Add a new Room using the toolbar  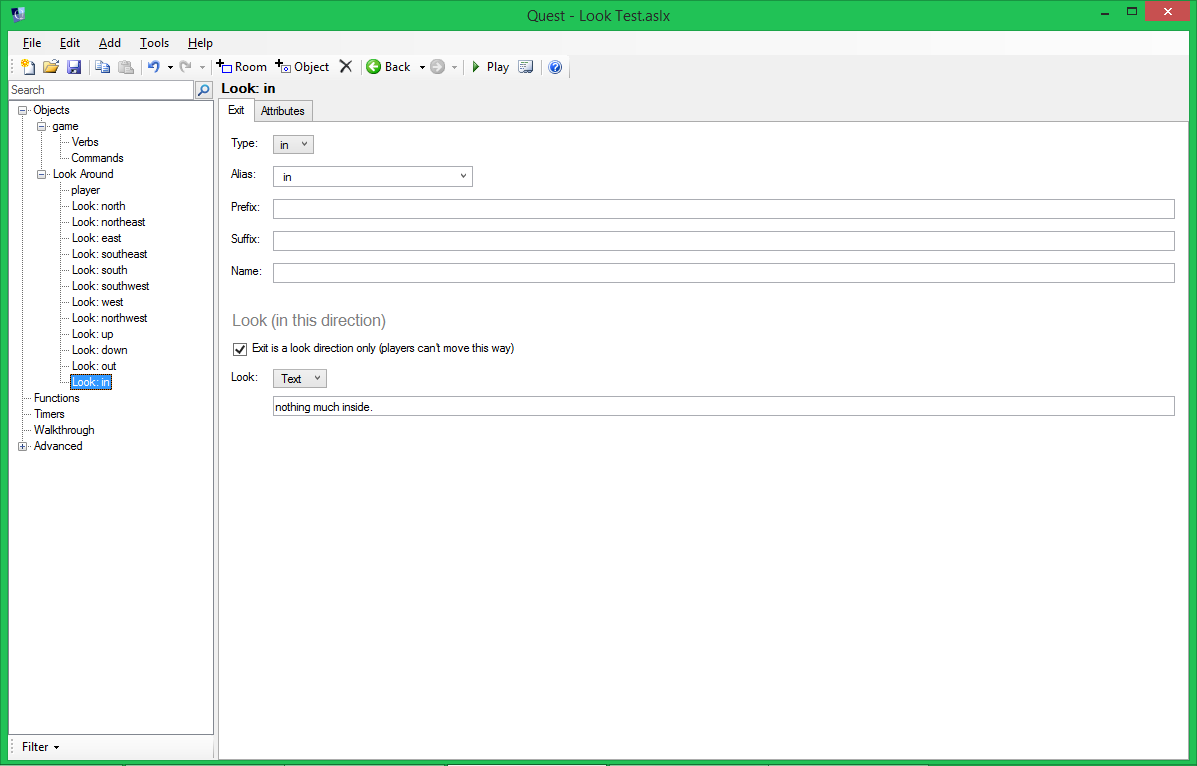tap(242, 67)
